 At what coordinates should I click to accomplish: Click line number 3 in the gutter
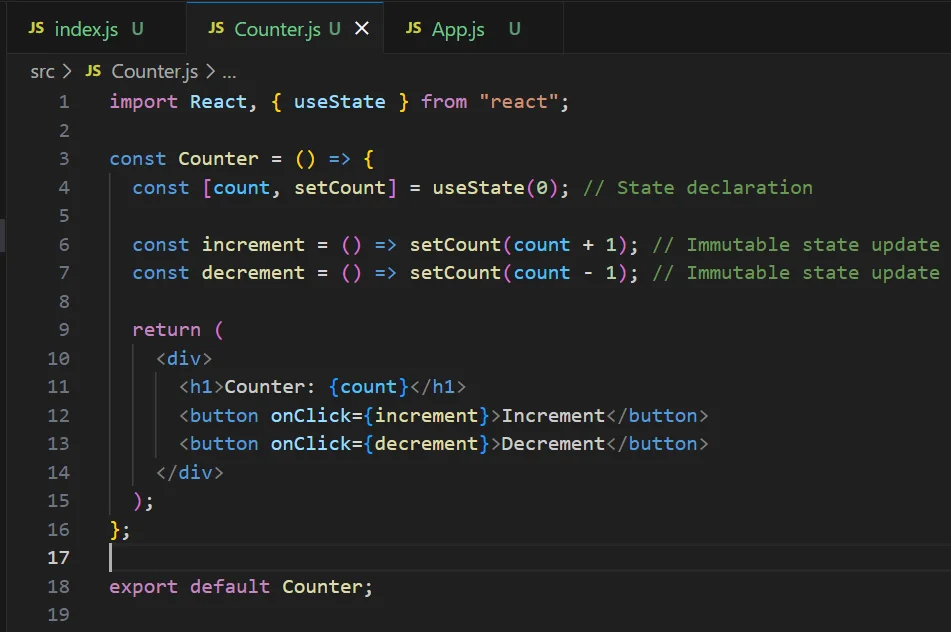pyautogui.click(x=64, y=159)
